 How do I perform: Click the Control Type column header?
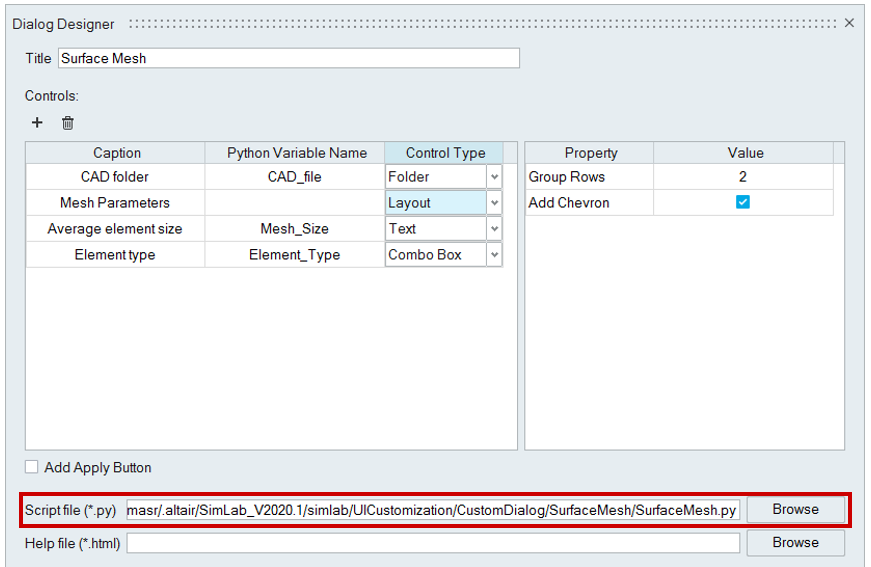[x=445, y=153]
